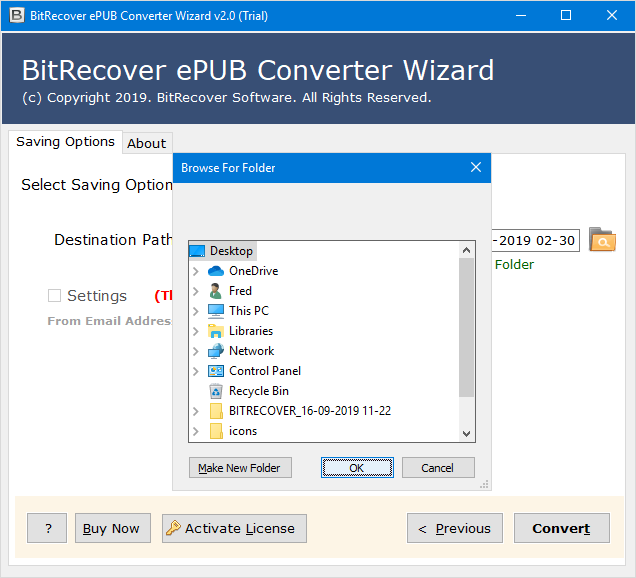
Task: Expand the Libraries tree node
Action: 196,331
